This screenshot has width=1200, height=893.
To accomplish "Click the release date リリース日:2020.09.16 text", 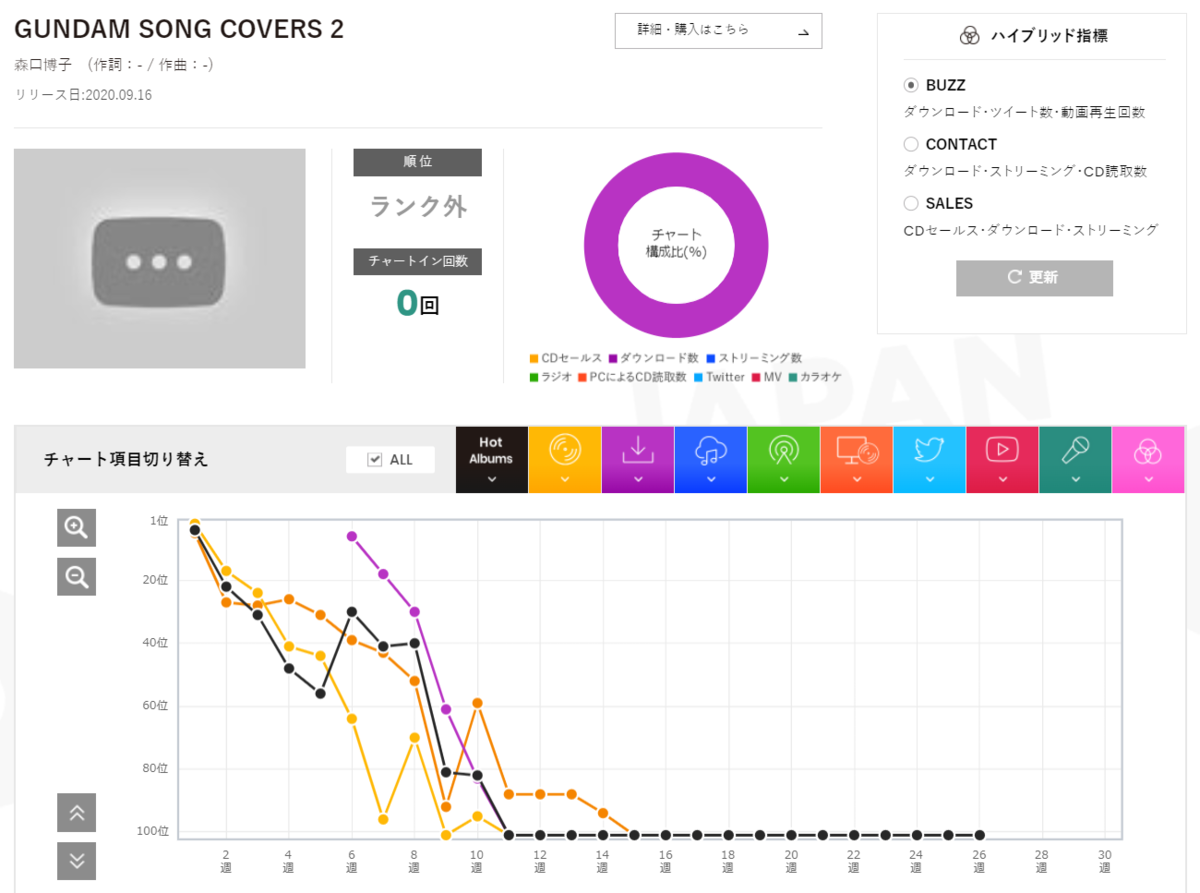I will [83, 95].
